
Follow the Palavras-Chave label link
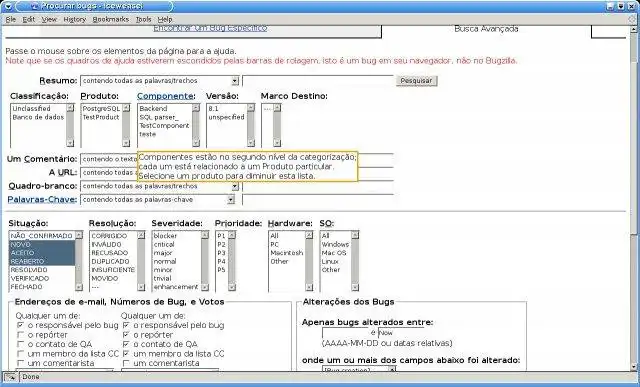coord(42,200)
